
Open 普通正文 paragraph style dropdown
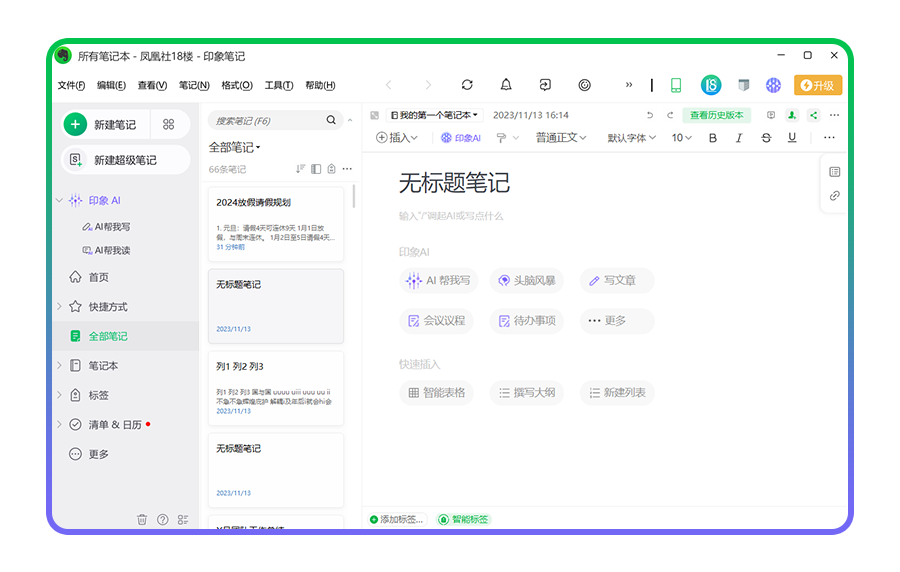(561, 138)
